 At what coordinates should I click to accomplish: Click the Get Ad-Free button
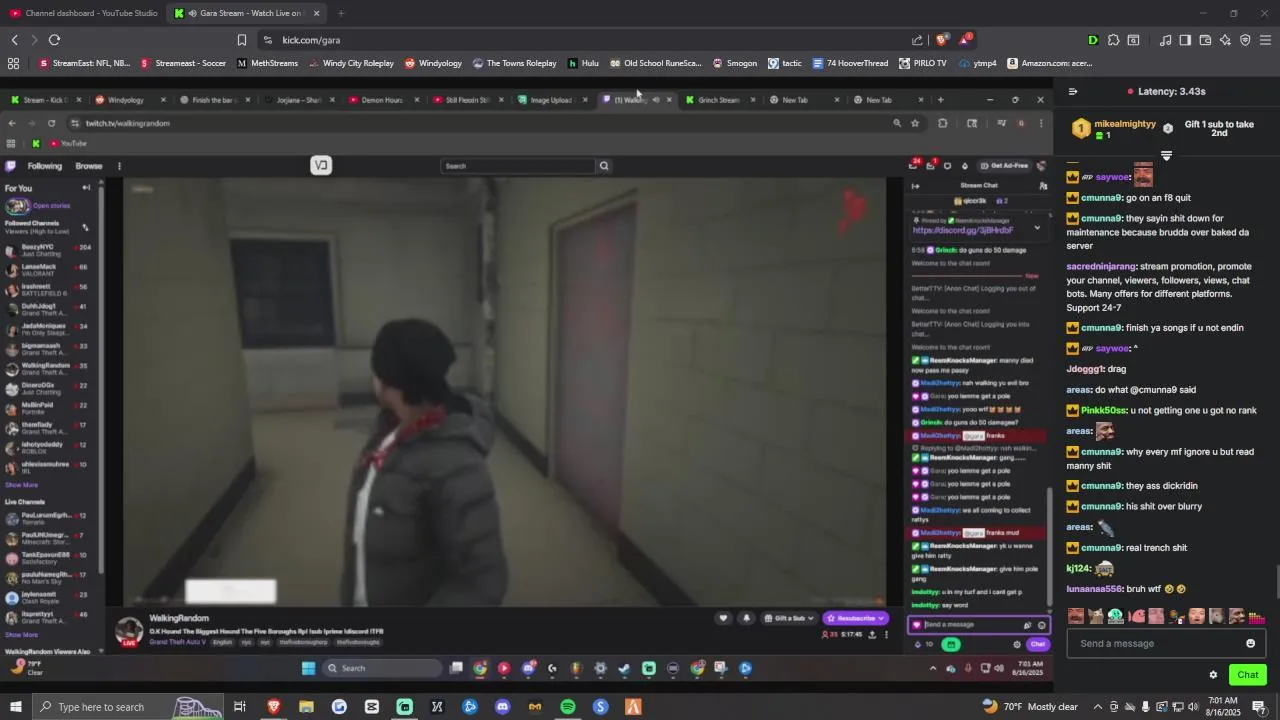click(1004, 166)
